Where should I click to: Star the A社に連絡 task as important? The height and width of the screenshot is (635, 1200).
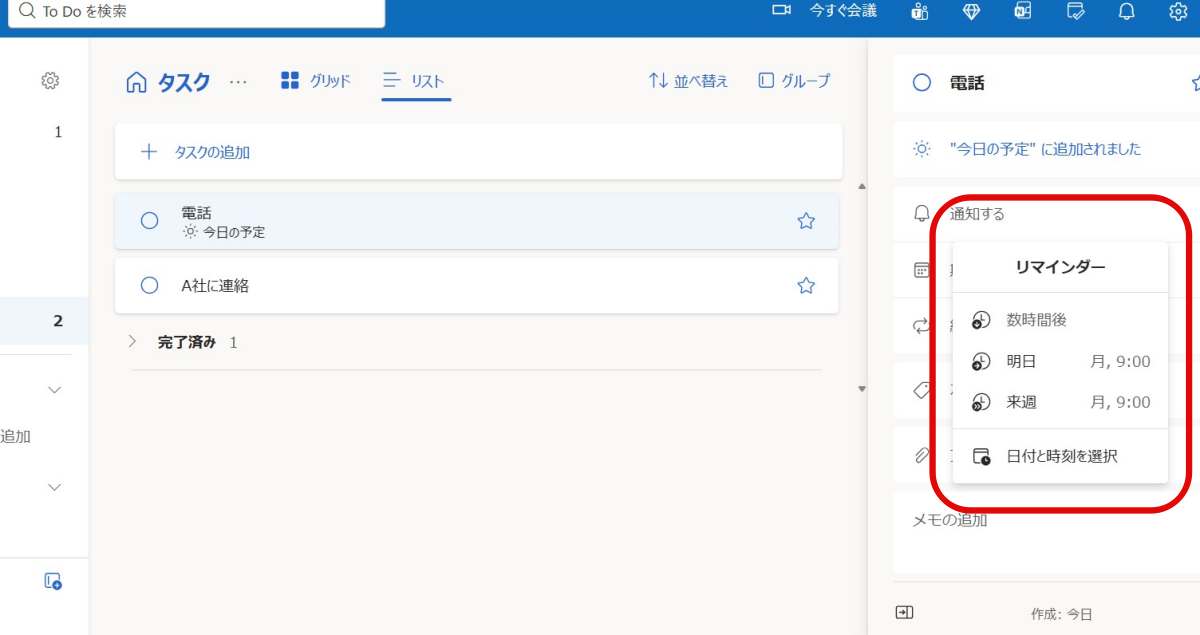pyautogui.click(x=806, y=285)
